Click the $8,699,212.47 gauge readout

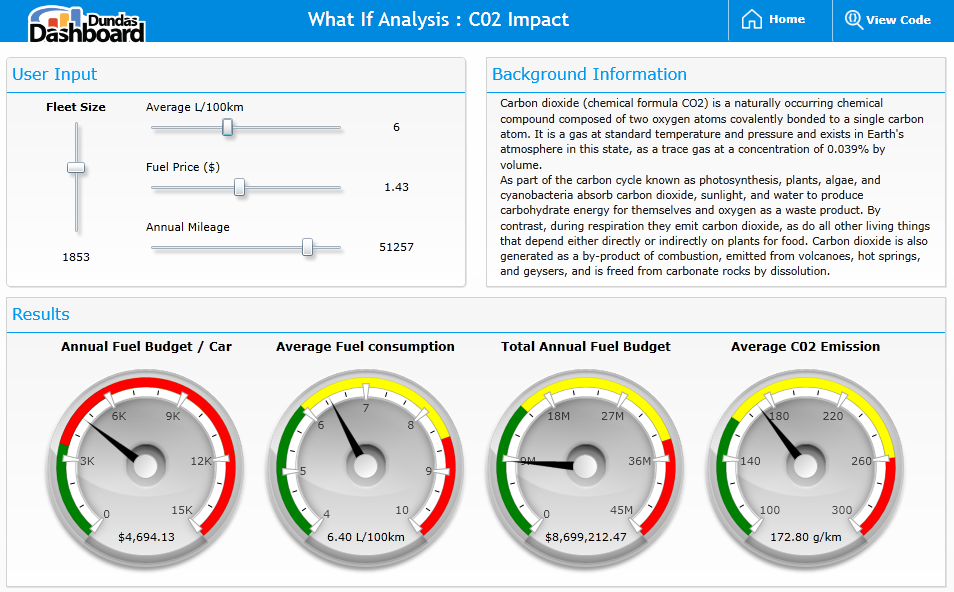tap(585, 537)
